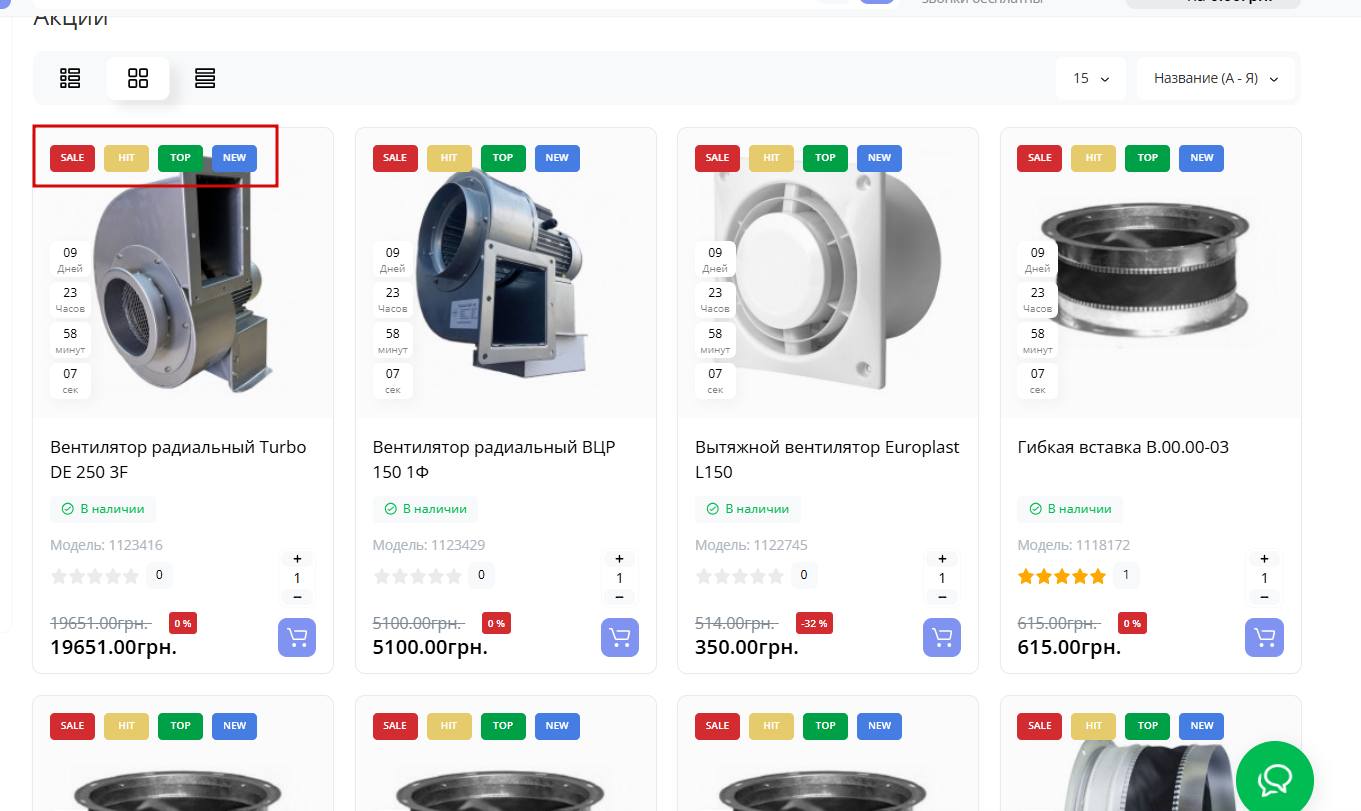Click the 0 % badge on ВЦР 150 1Ф

click(496, 623)
